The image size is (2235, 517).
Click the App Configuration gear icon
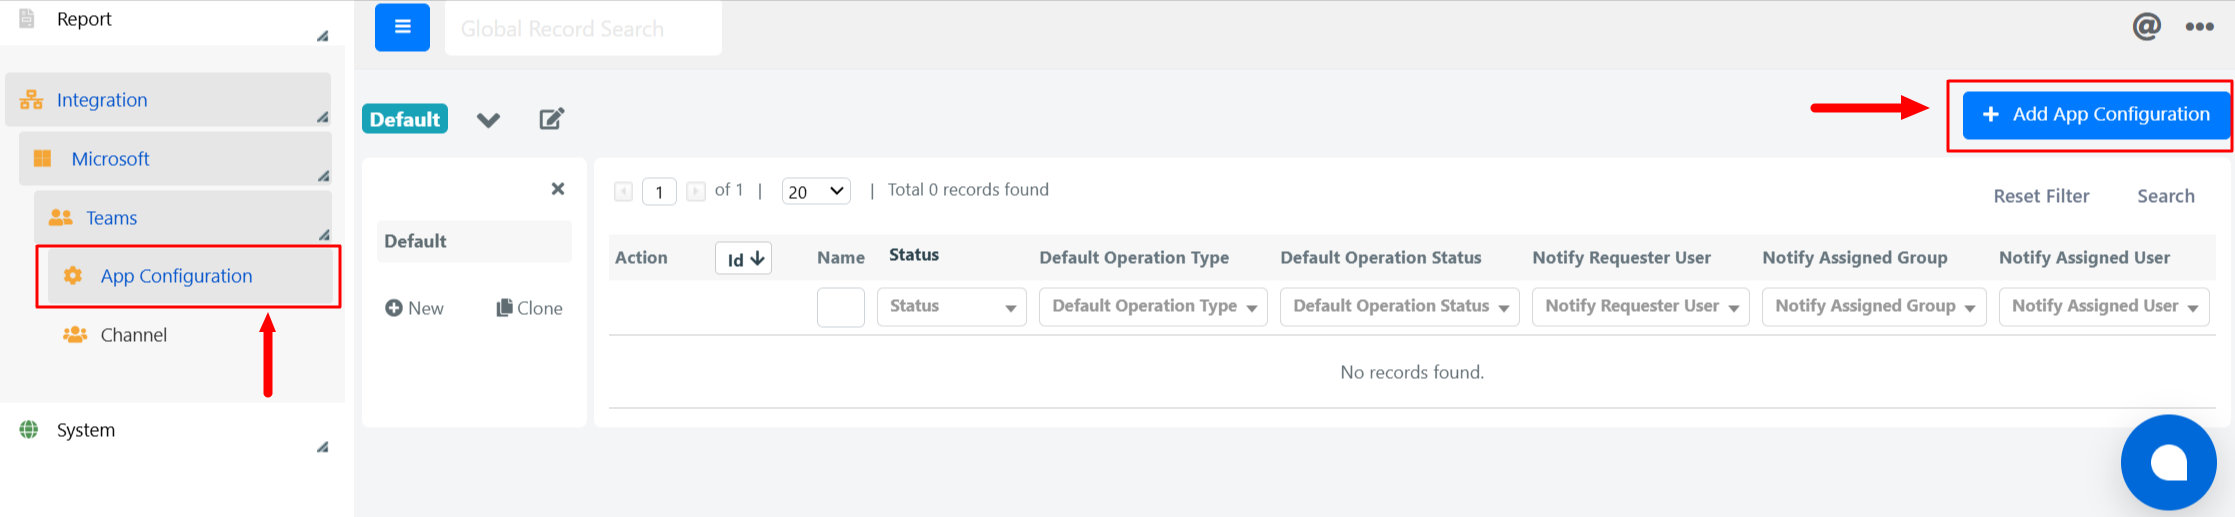pos(73,276)
